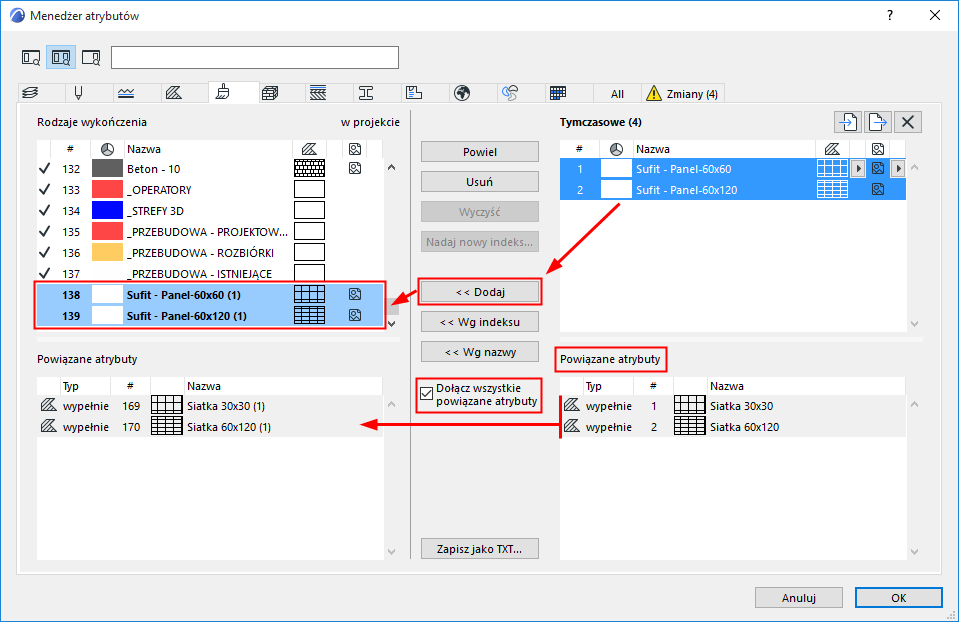Select Siatka 30x30 in right related attributes
The width and height of the screenshot is (959, 622).
point(733,406)
